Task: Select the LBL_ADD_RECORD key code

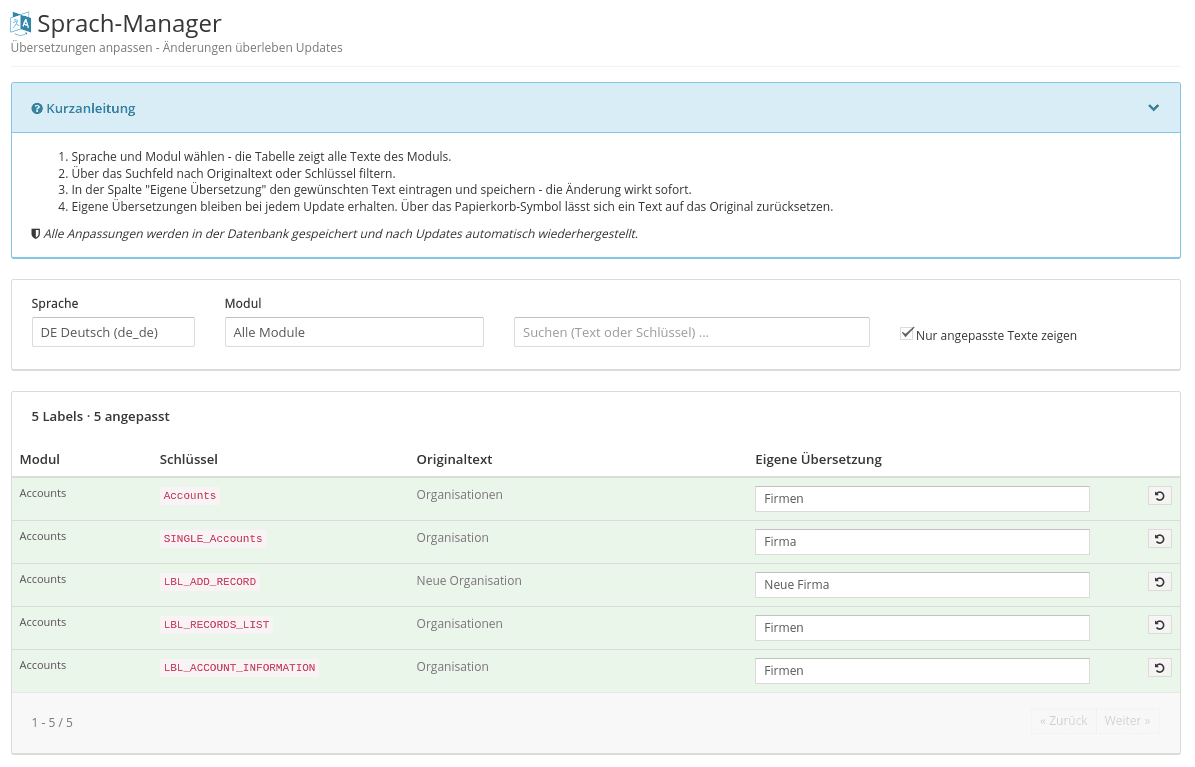Action: [210, 582]
